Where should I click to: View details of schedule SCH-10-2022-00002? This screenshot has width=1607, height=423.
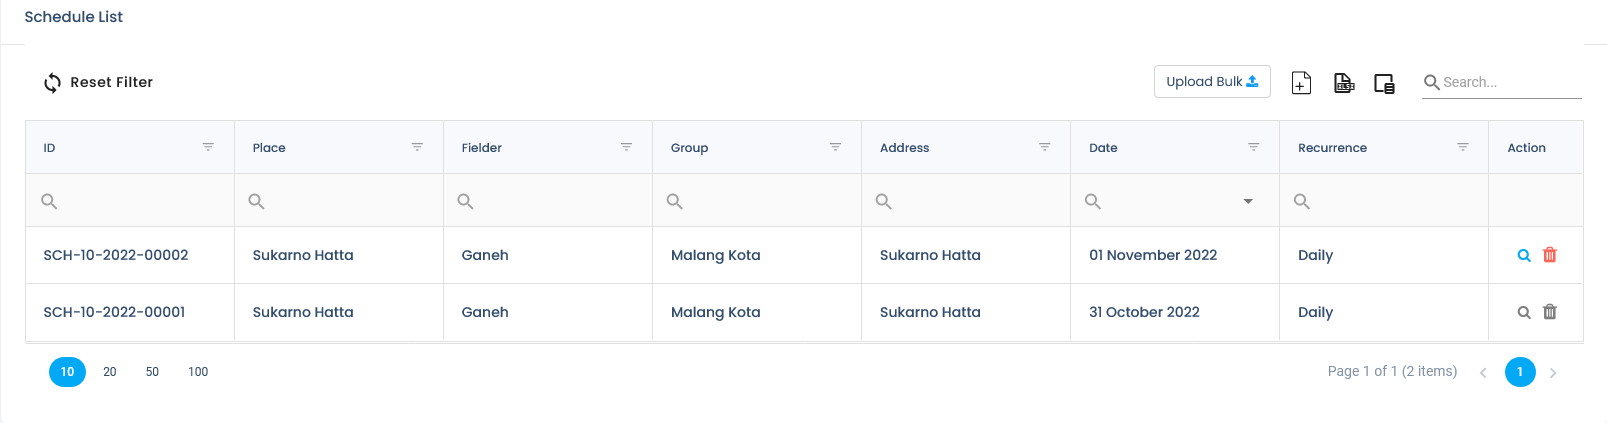point(1524,255)
